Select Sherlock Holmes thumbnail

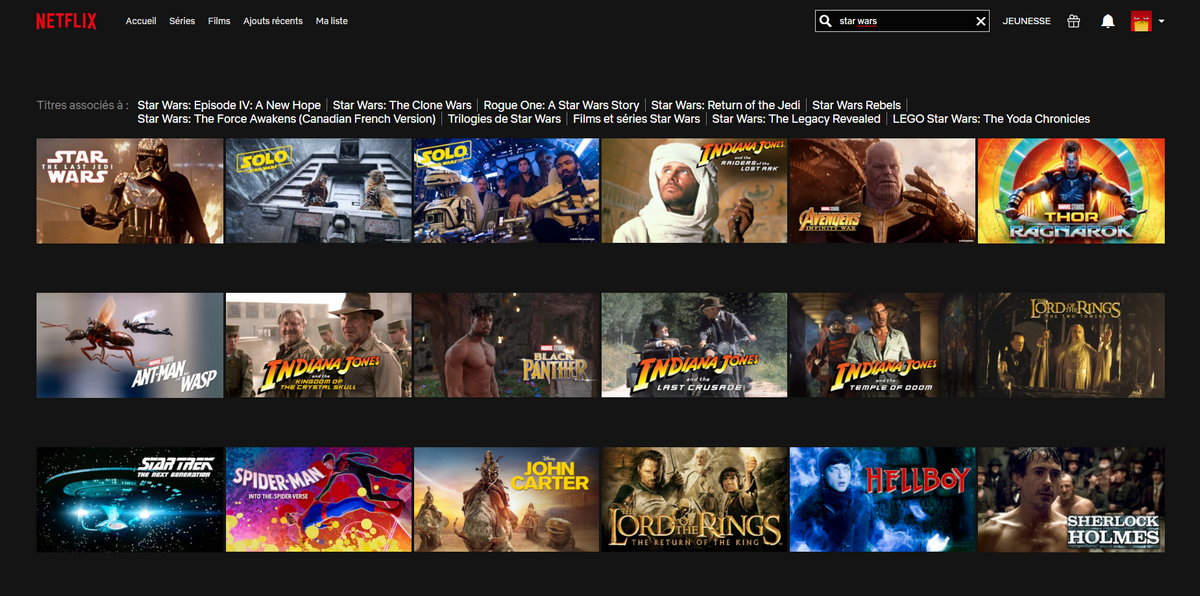tap(1071, 499)
